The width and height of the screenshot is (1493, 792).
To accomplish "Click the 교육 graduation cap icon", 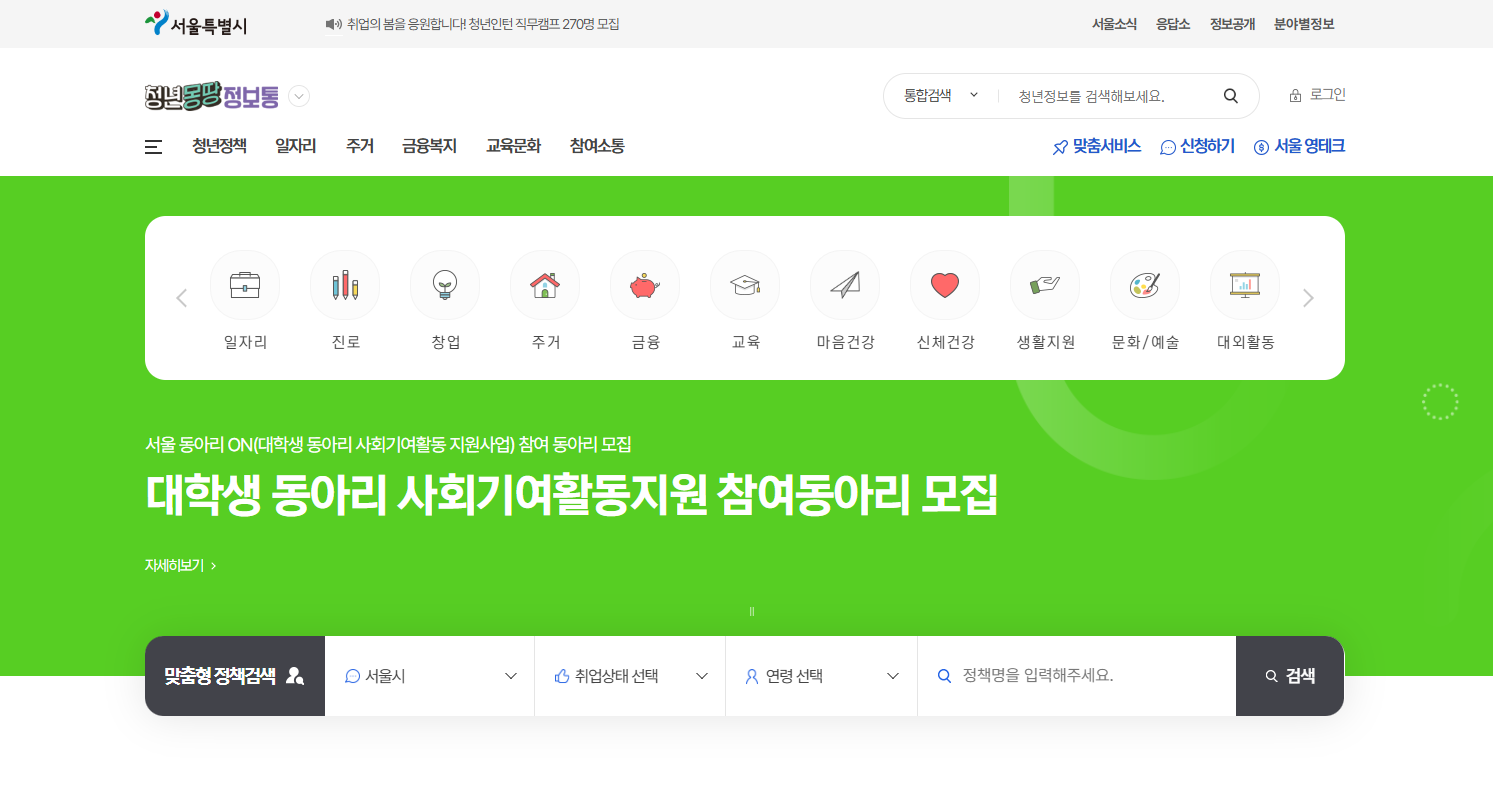I will [x=745, y=285].
